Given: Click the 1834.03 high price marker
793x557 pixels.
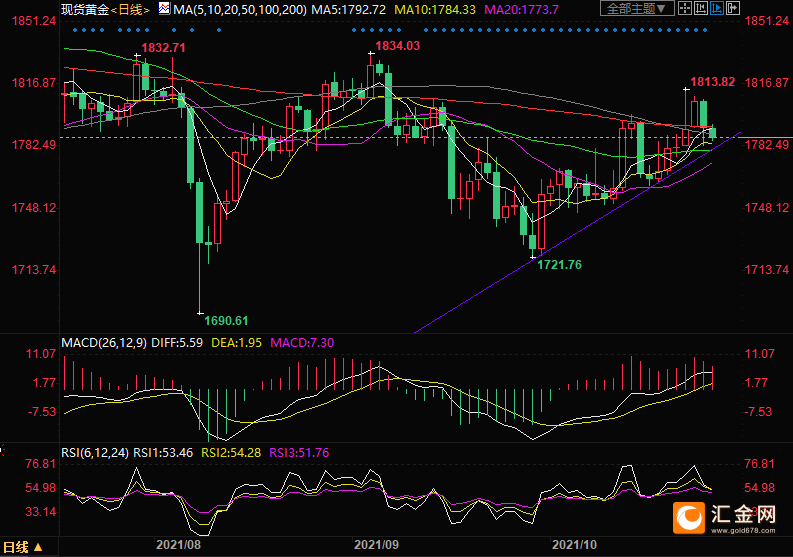Looking at the screenshot, I should (x=398, y=46).
